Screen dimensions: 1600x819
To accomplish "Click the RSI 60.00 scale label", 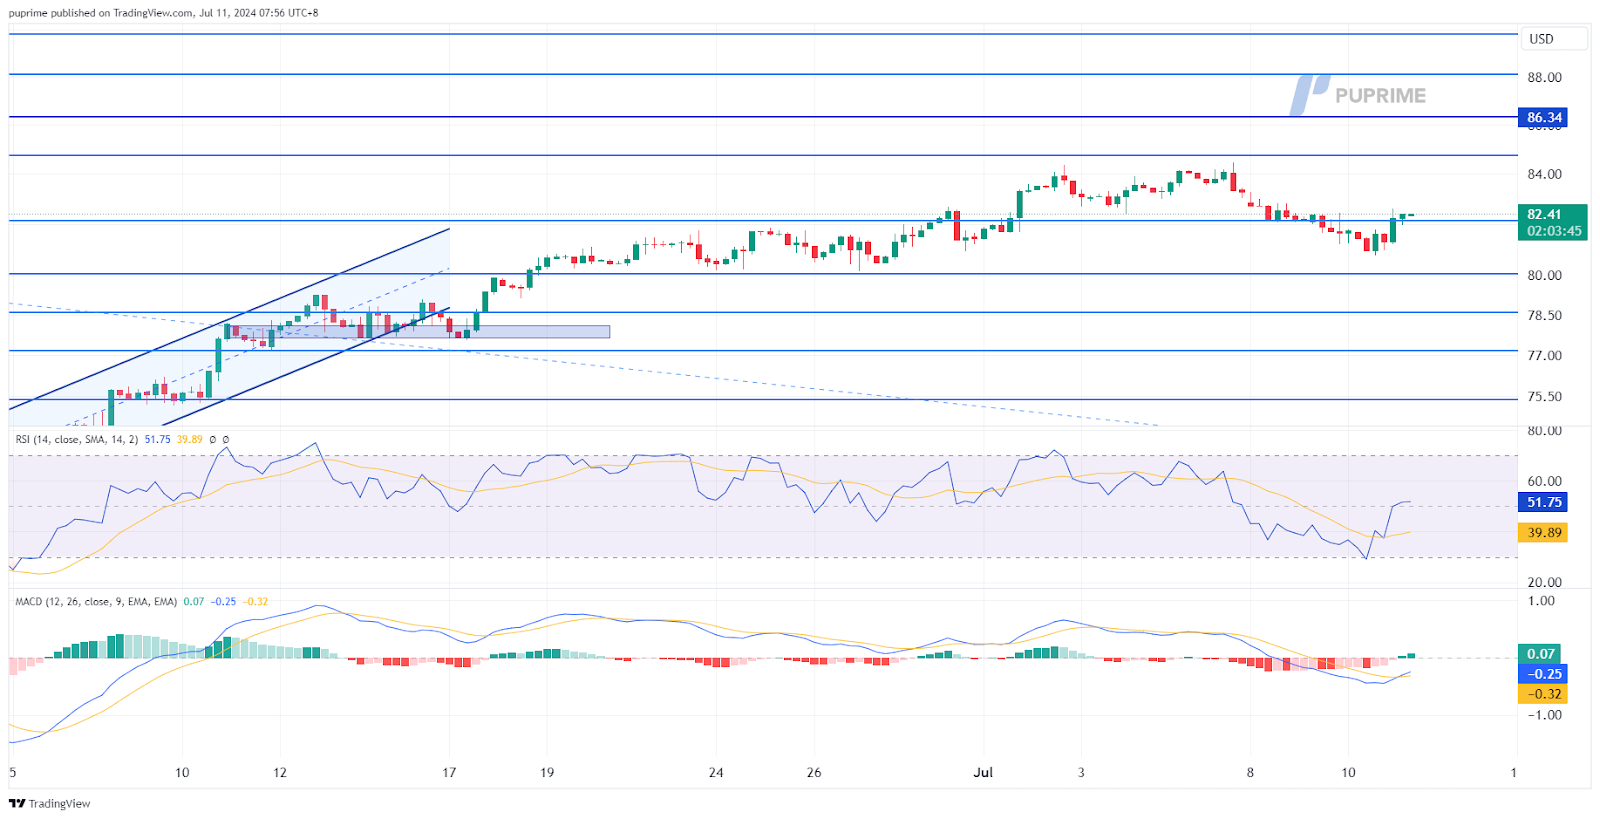I will 1544,481.
